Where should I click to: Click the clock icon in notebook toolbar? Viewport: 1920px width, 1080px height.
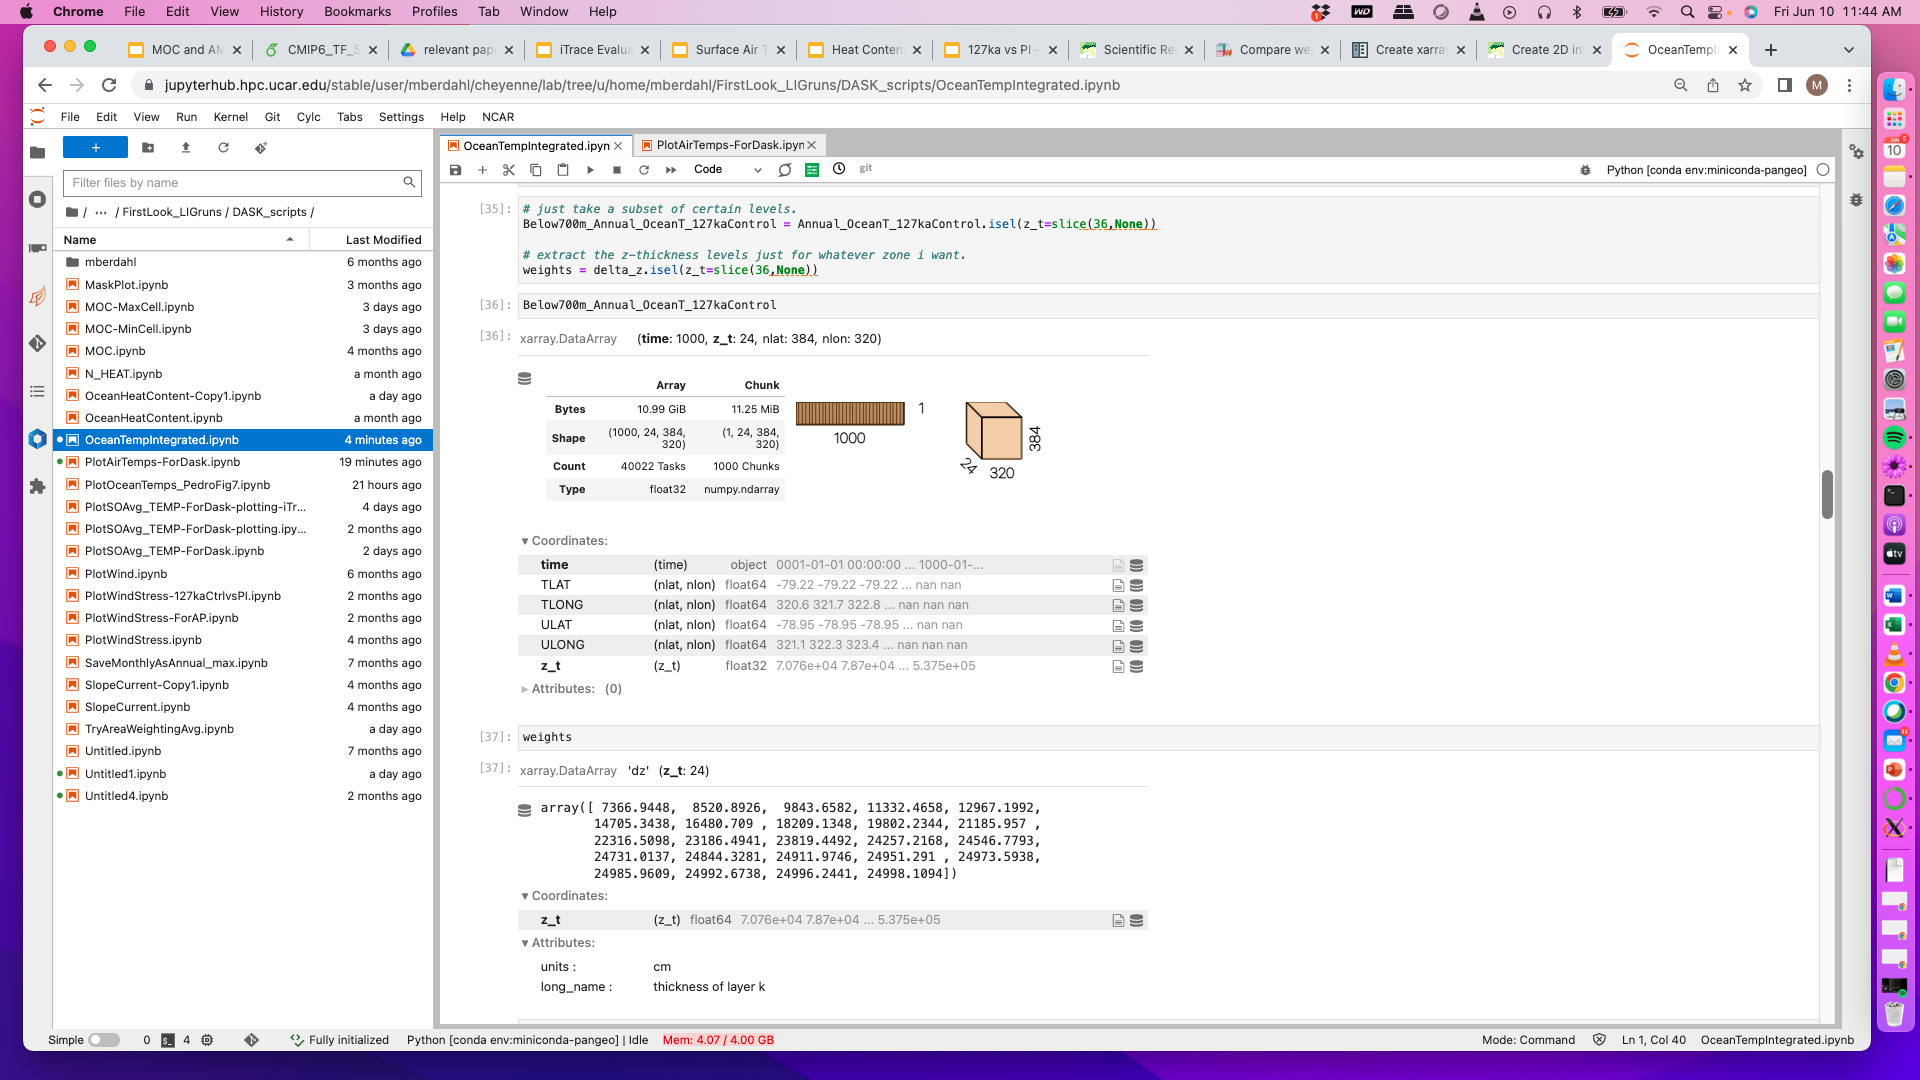[839, 169]
